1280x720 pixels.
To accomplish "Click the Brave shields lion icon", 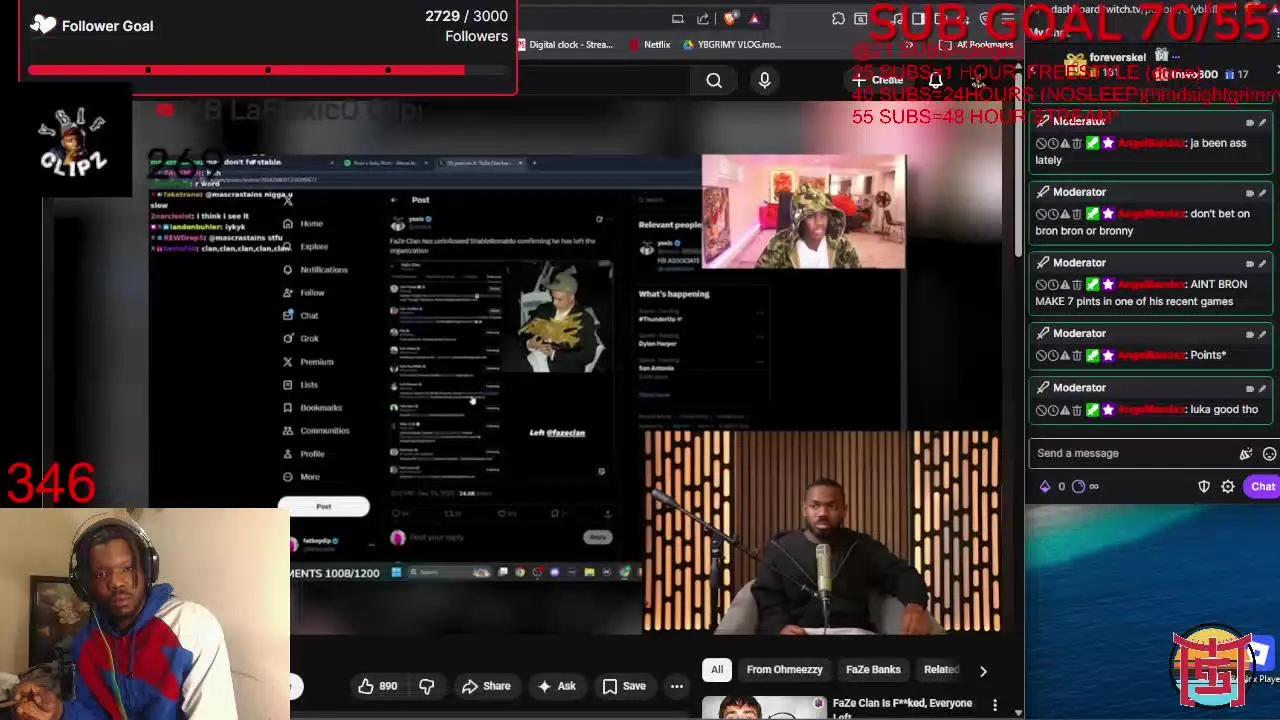I will 730,18.
